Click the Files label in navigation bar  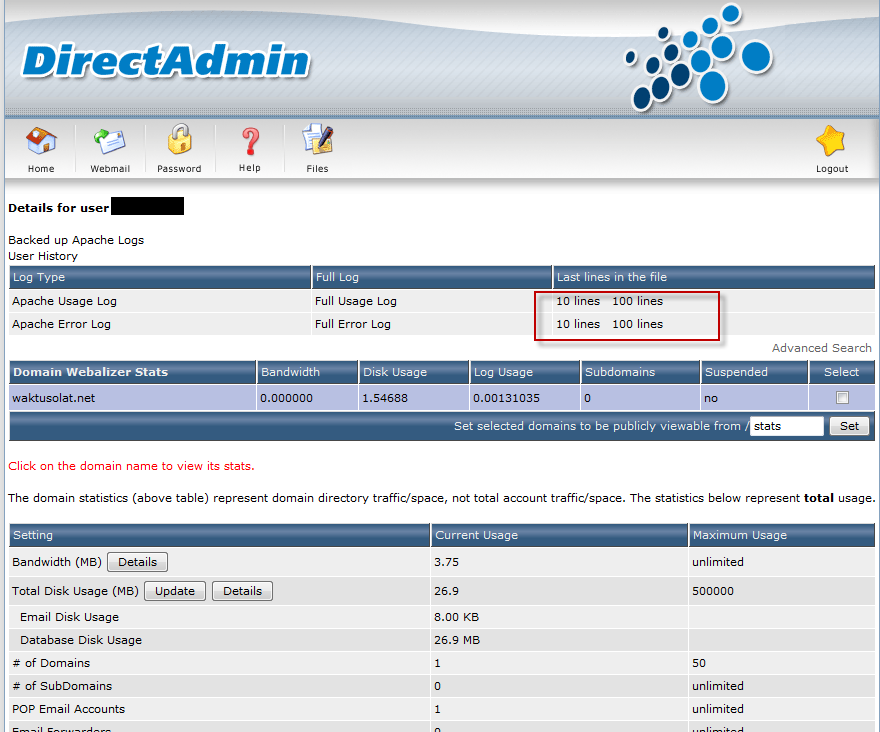pyautogui.click(x=317, y=168)
